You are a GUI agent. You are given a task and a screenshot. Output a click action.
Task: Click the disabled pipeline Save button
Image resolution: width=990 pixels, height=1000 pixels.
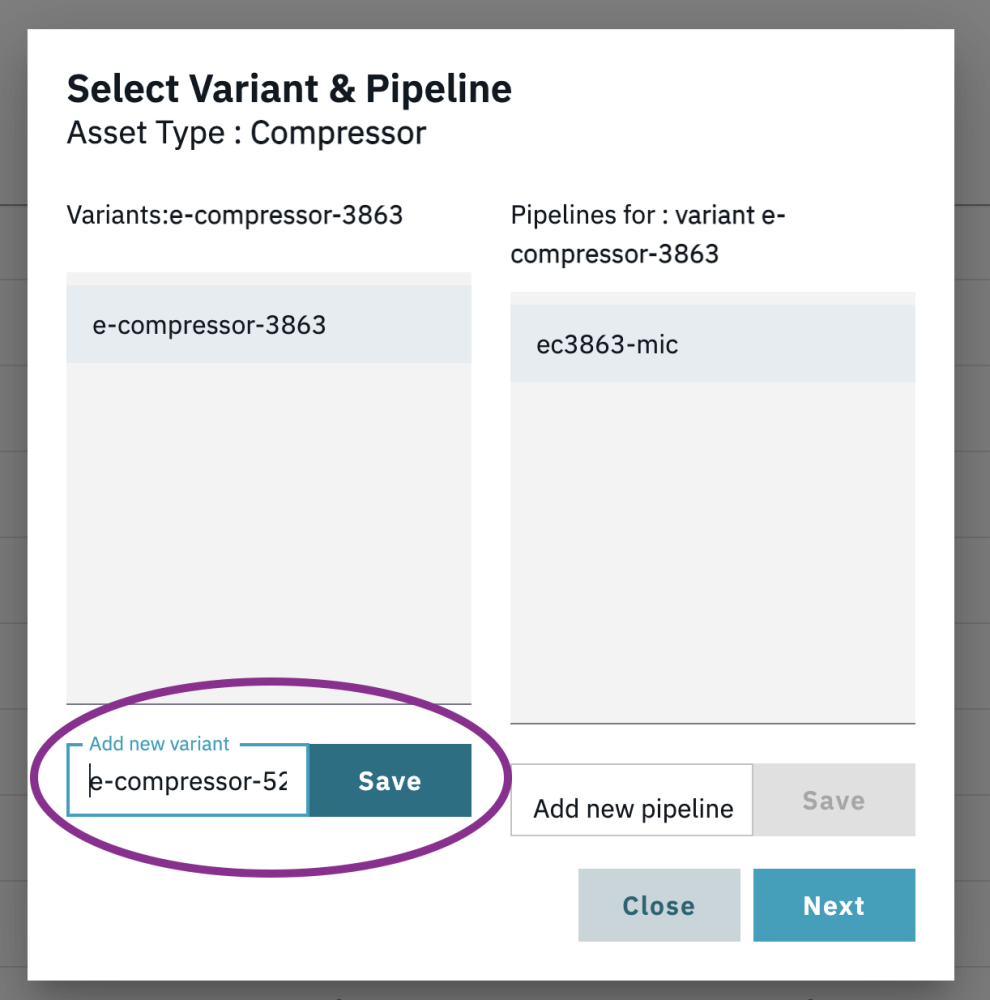tap(834, 799)
